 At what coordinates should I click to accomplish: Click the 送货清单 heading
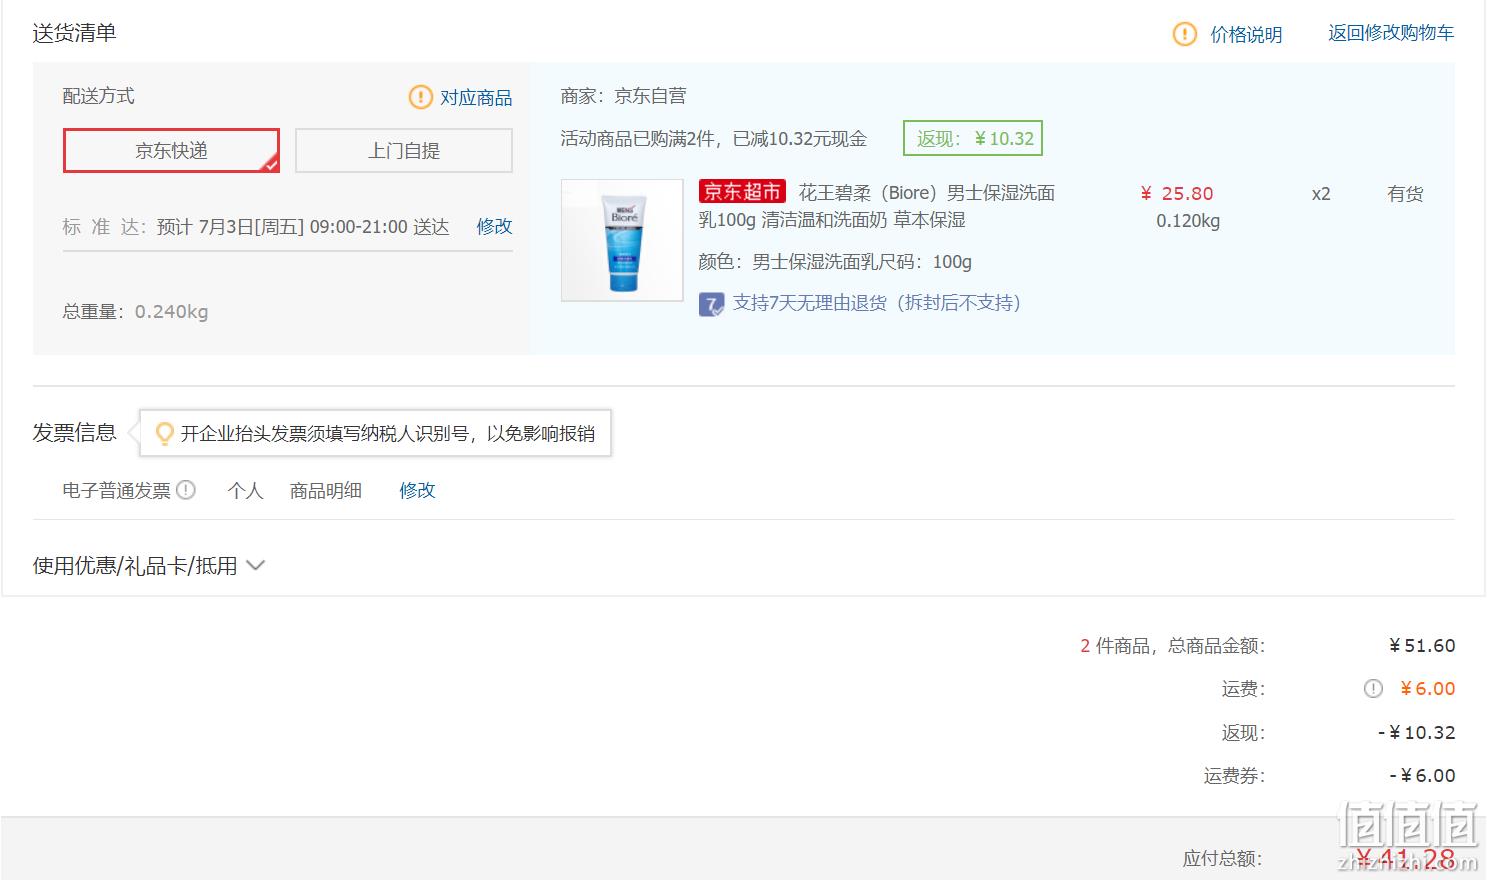tap(75, 33)
